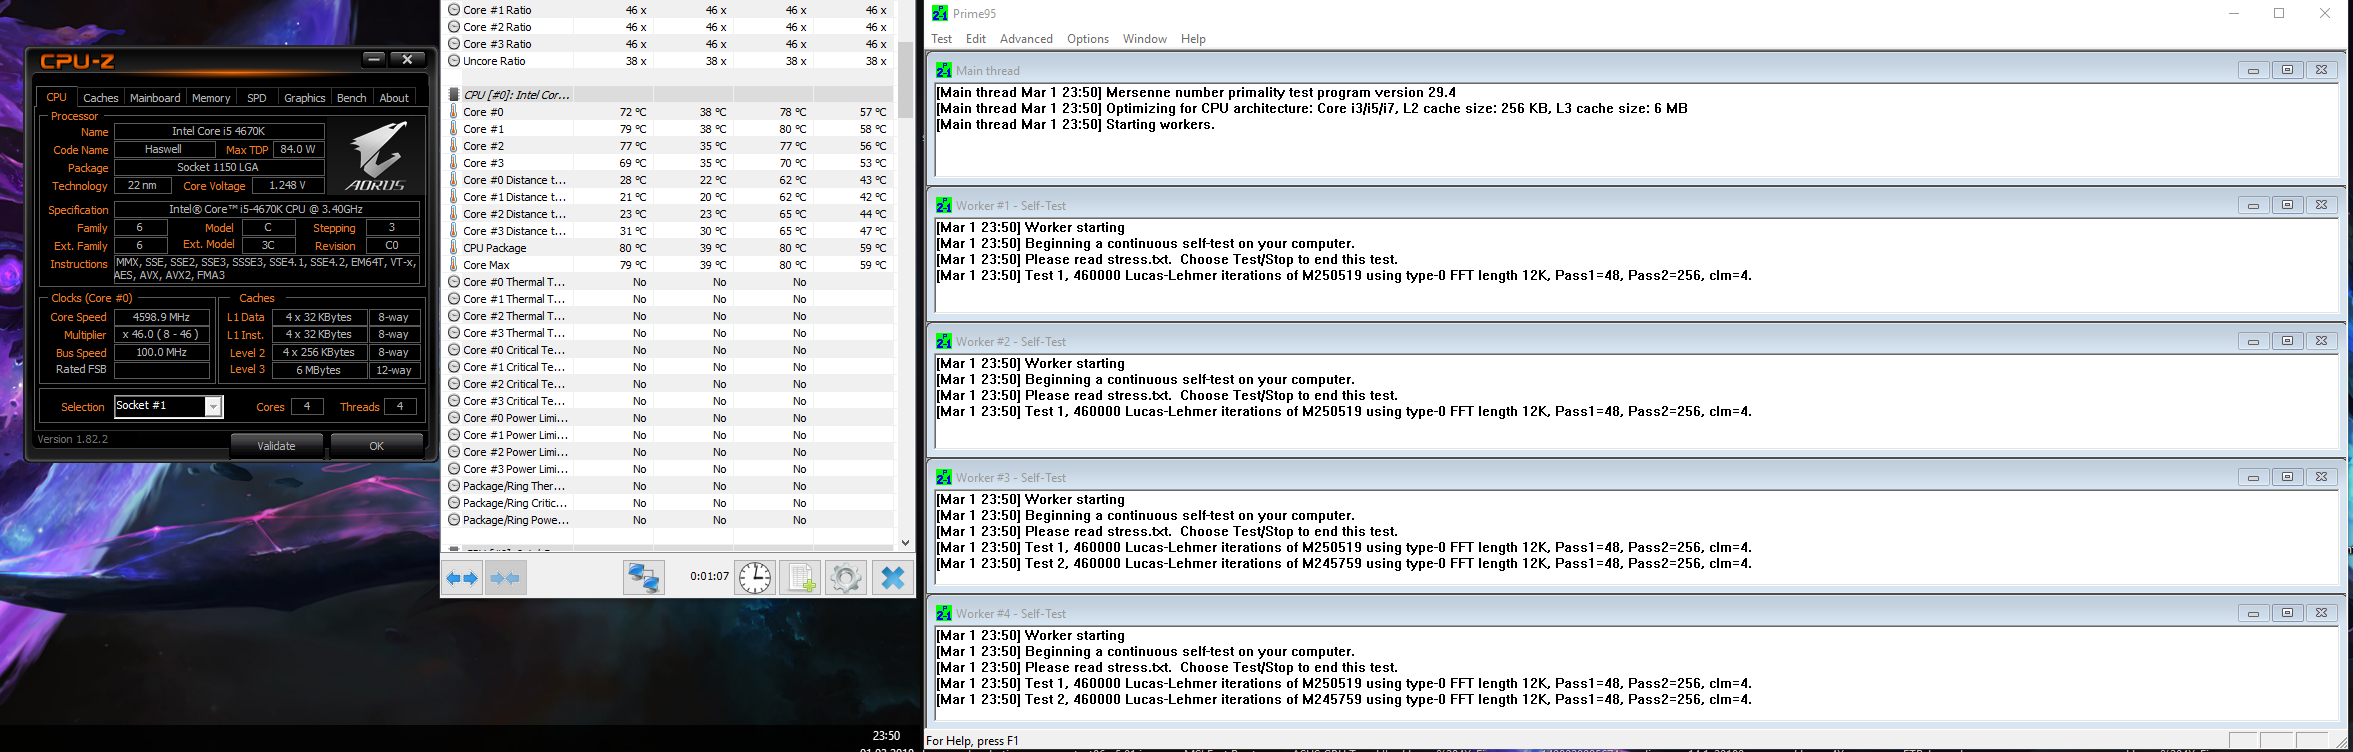Click Worker #3 Test 2 M245759 log line

1344,563
